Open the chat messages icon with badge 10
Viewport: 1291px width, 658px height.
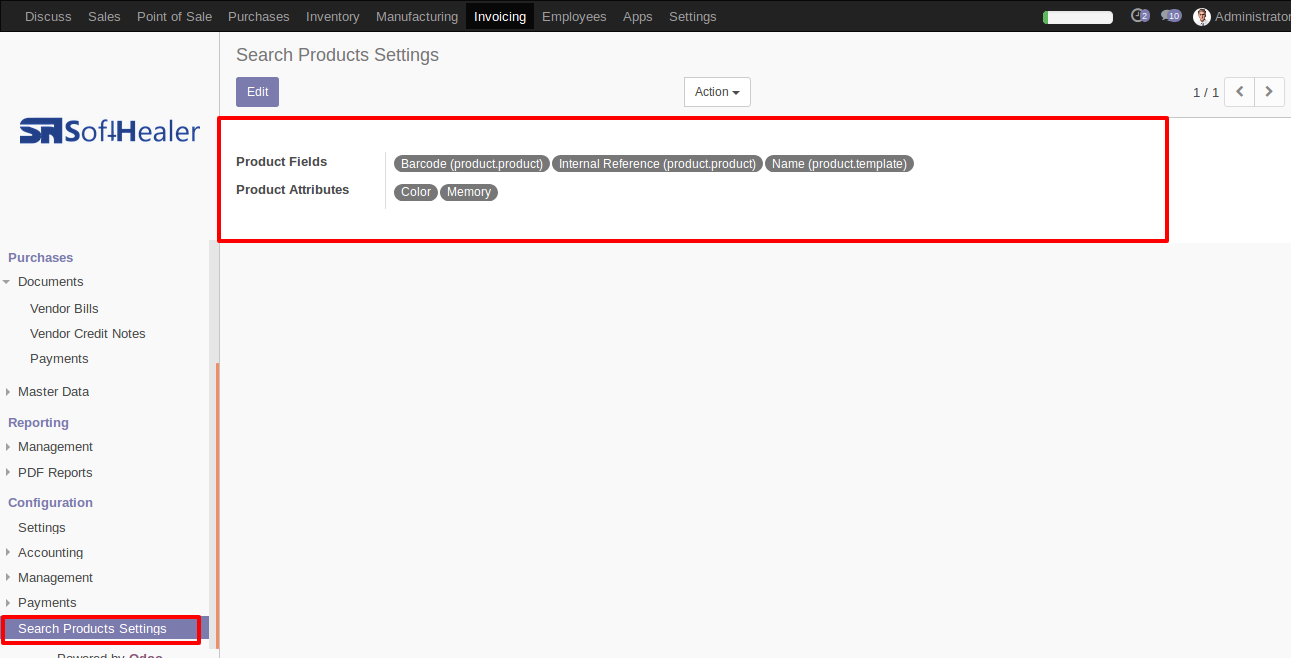tap(1171, 16)
